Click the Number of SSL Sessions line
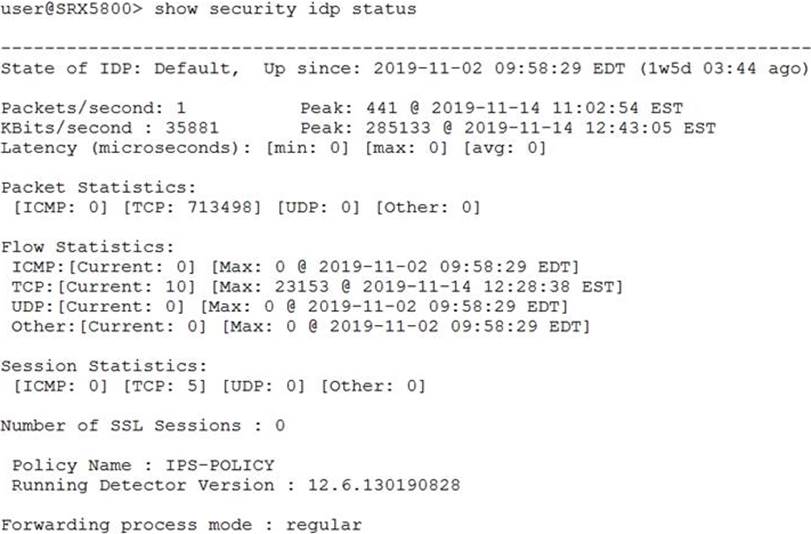 143,426
